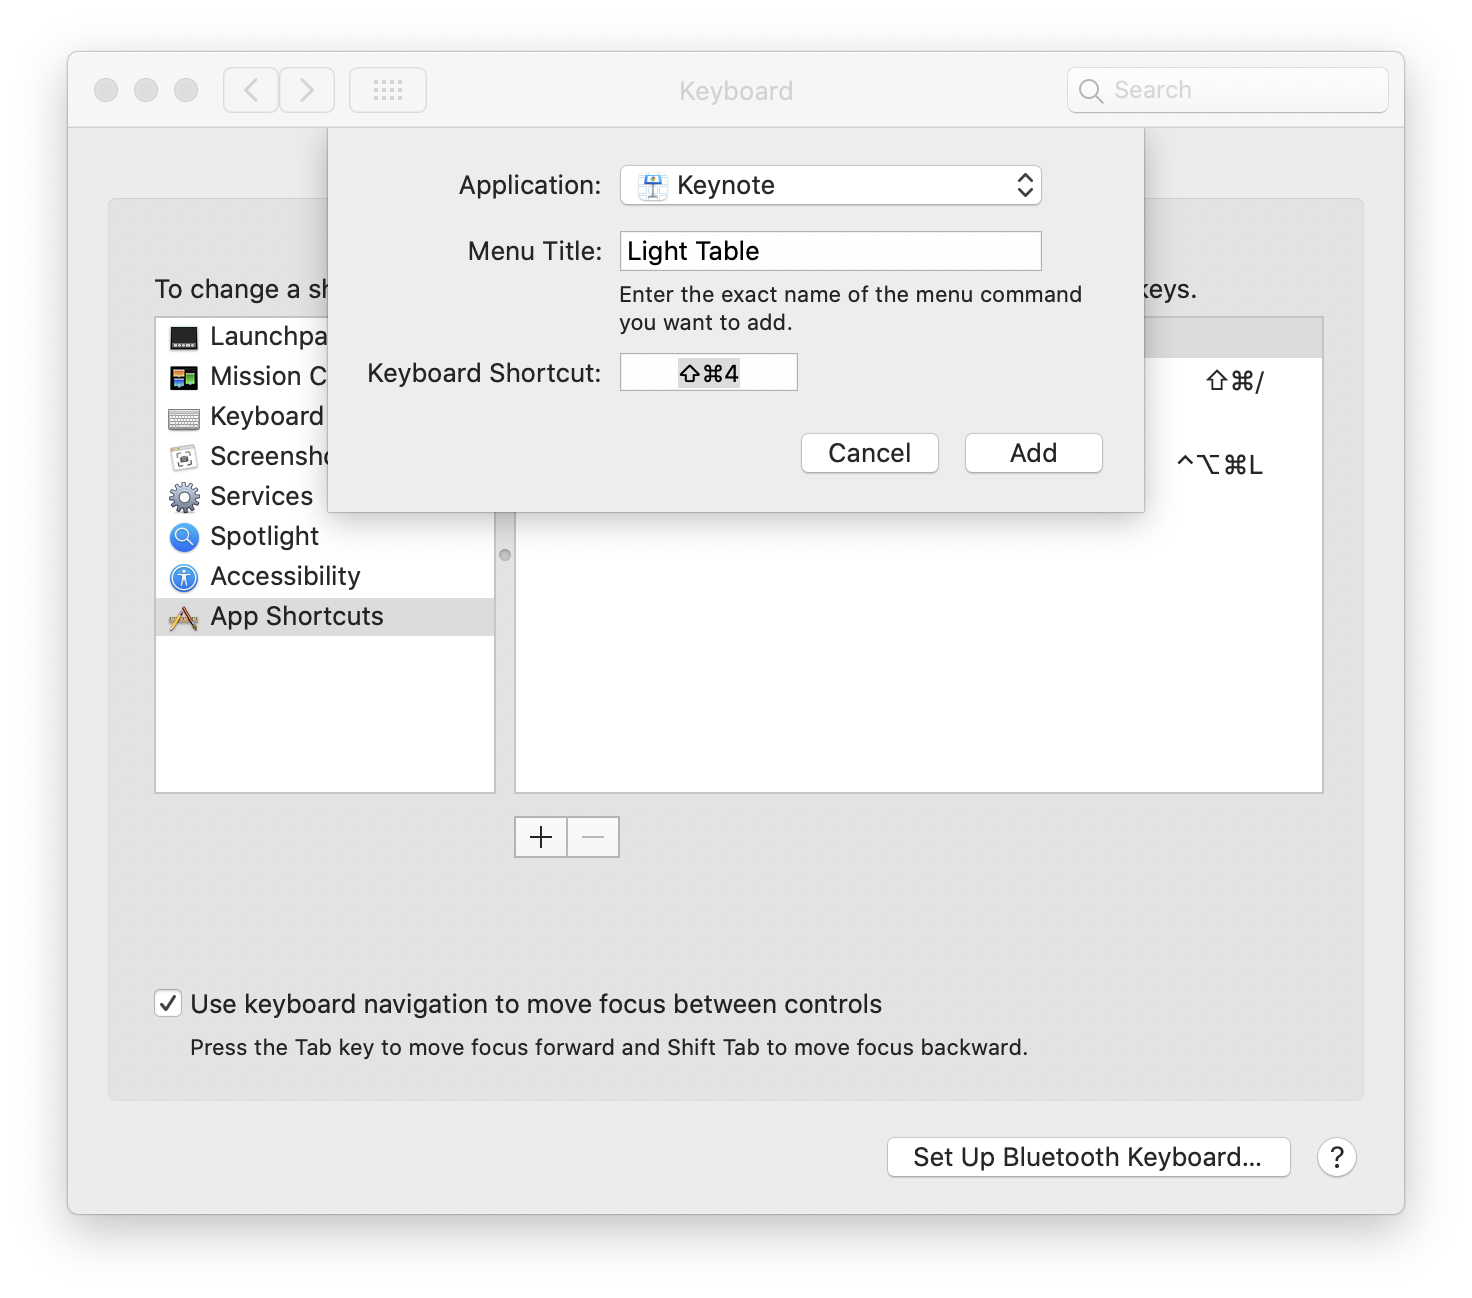Open help with the question mark button

point(1337,1157)
